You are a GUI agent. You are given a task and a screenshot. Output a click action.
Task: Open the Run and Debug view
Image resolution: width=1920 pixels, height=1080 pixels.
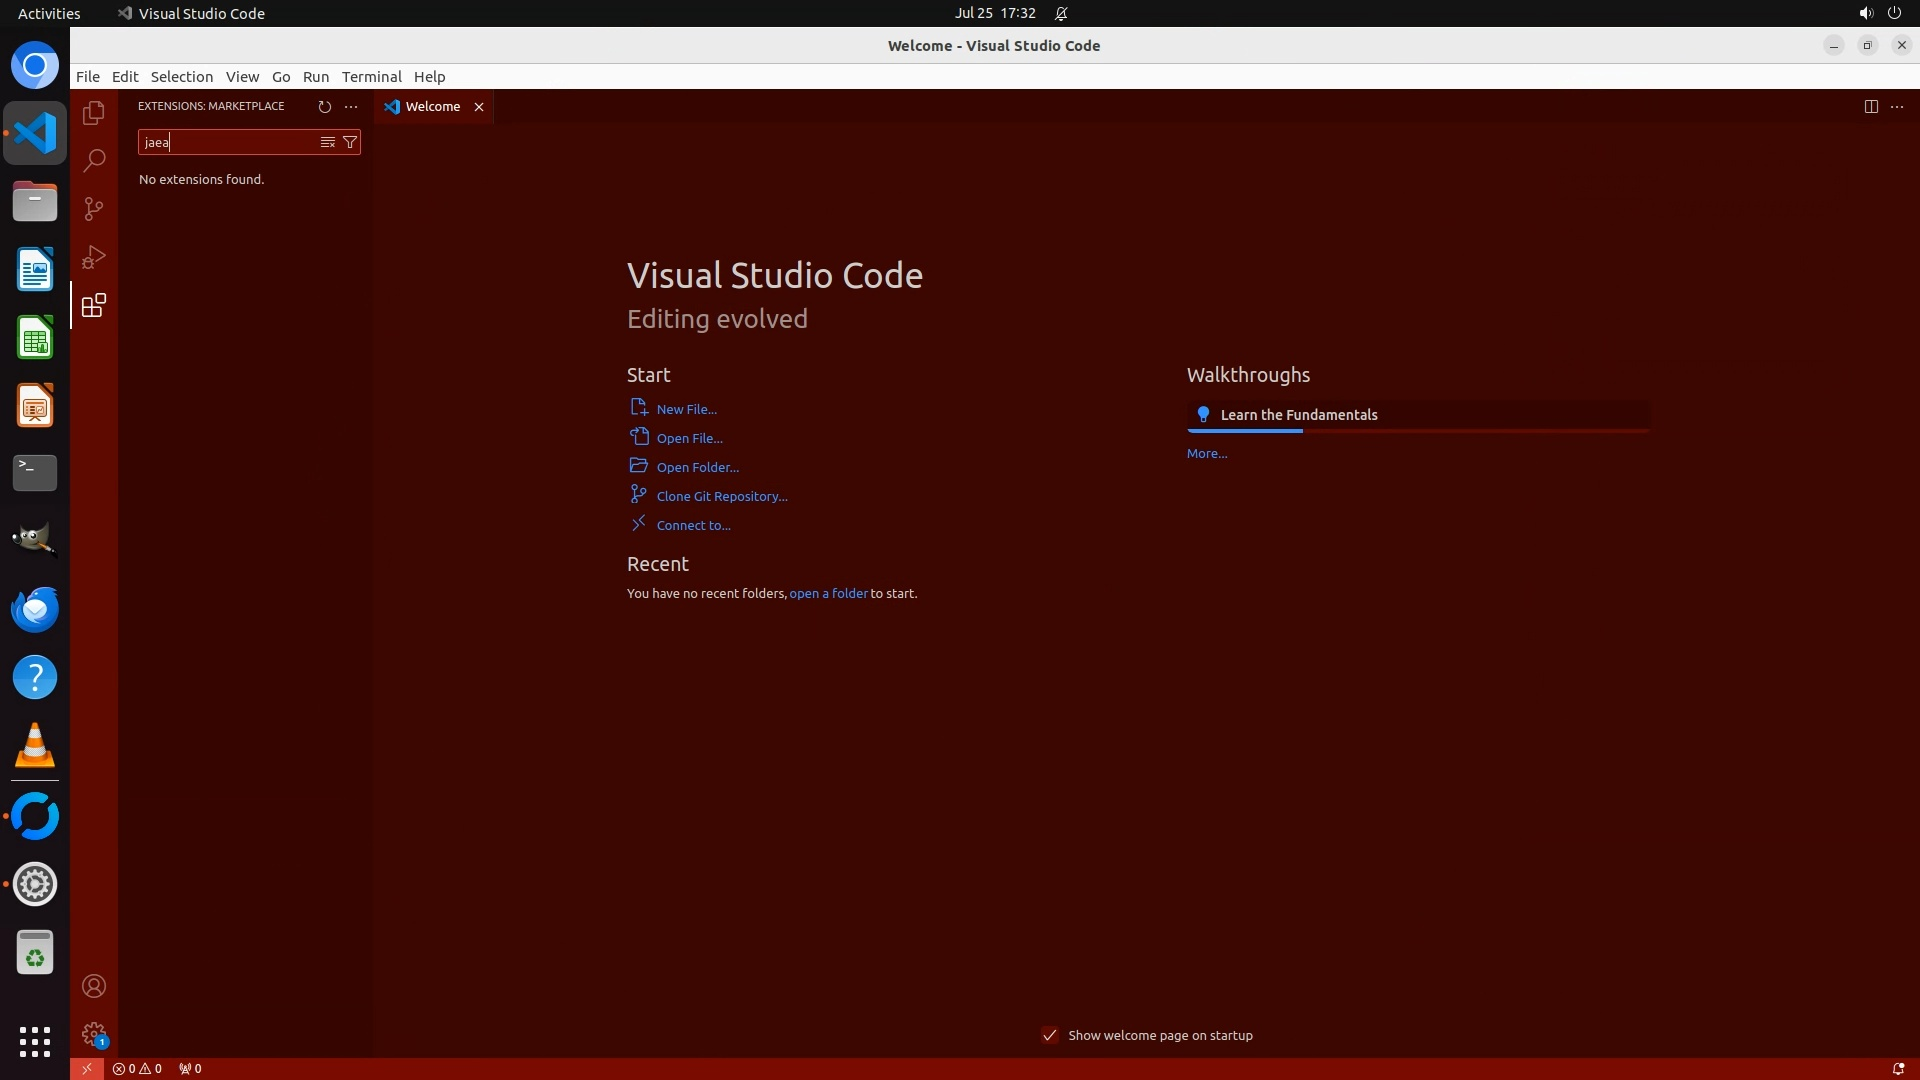click(x=93, y=257)
